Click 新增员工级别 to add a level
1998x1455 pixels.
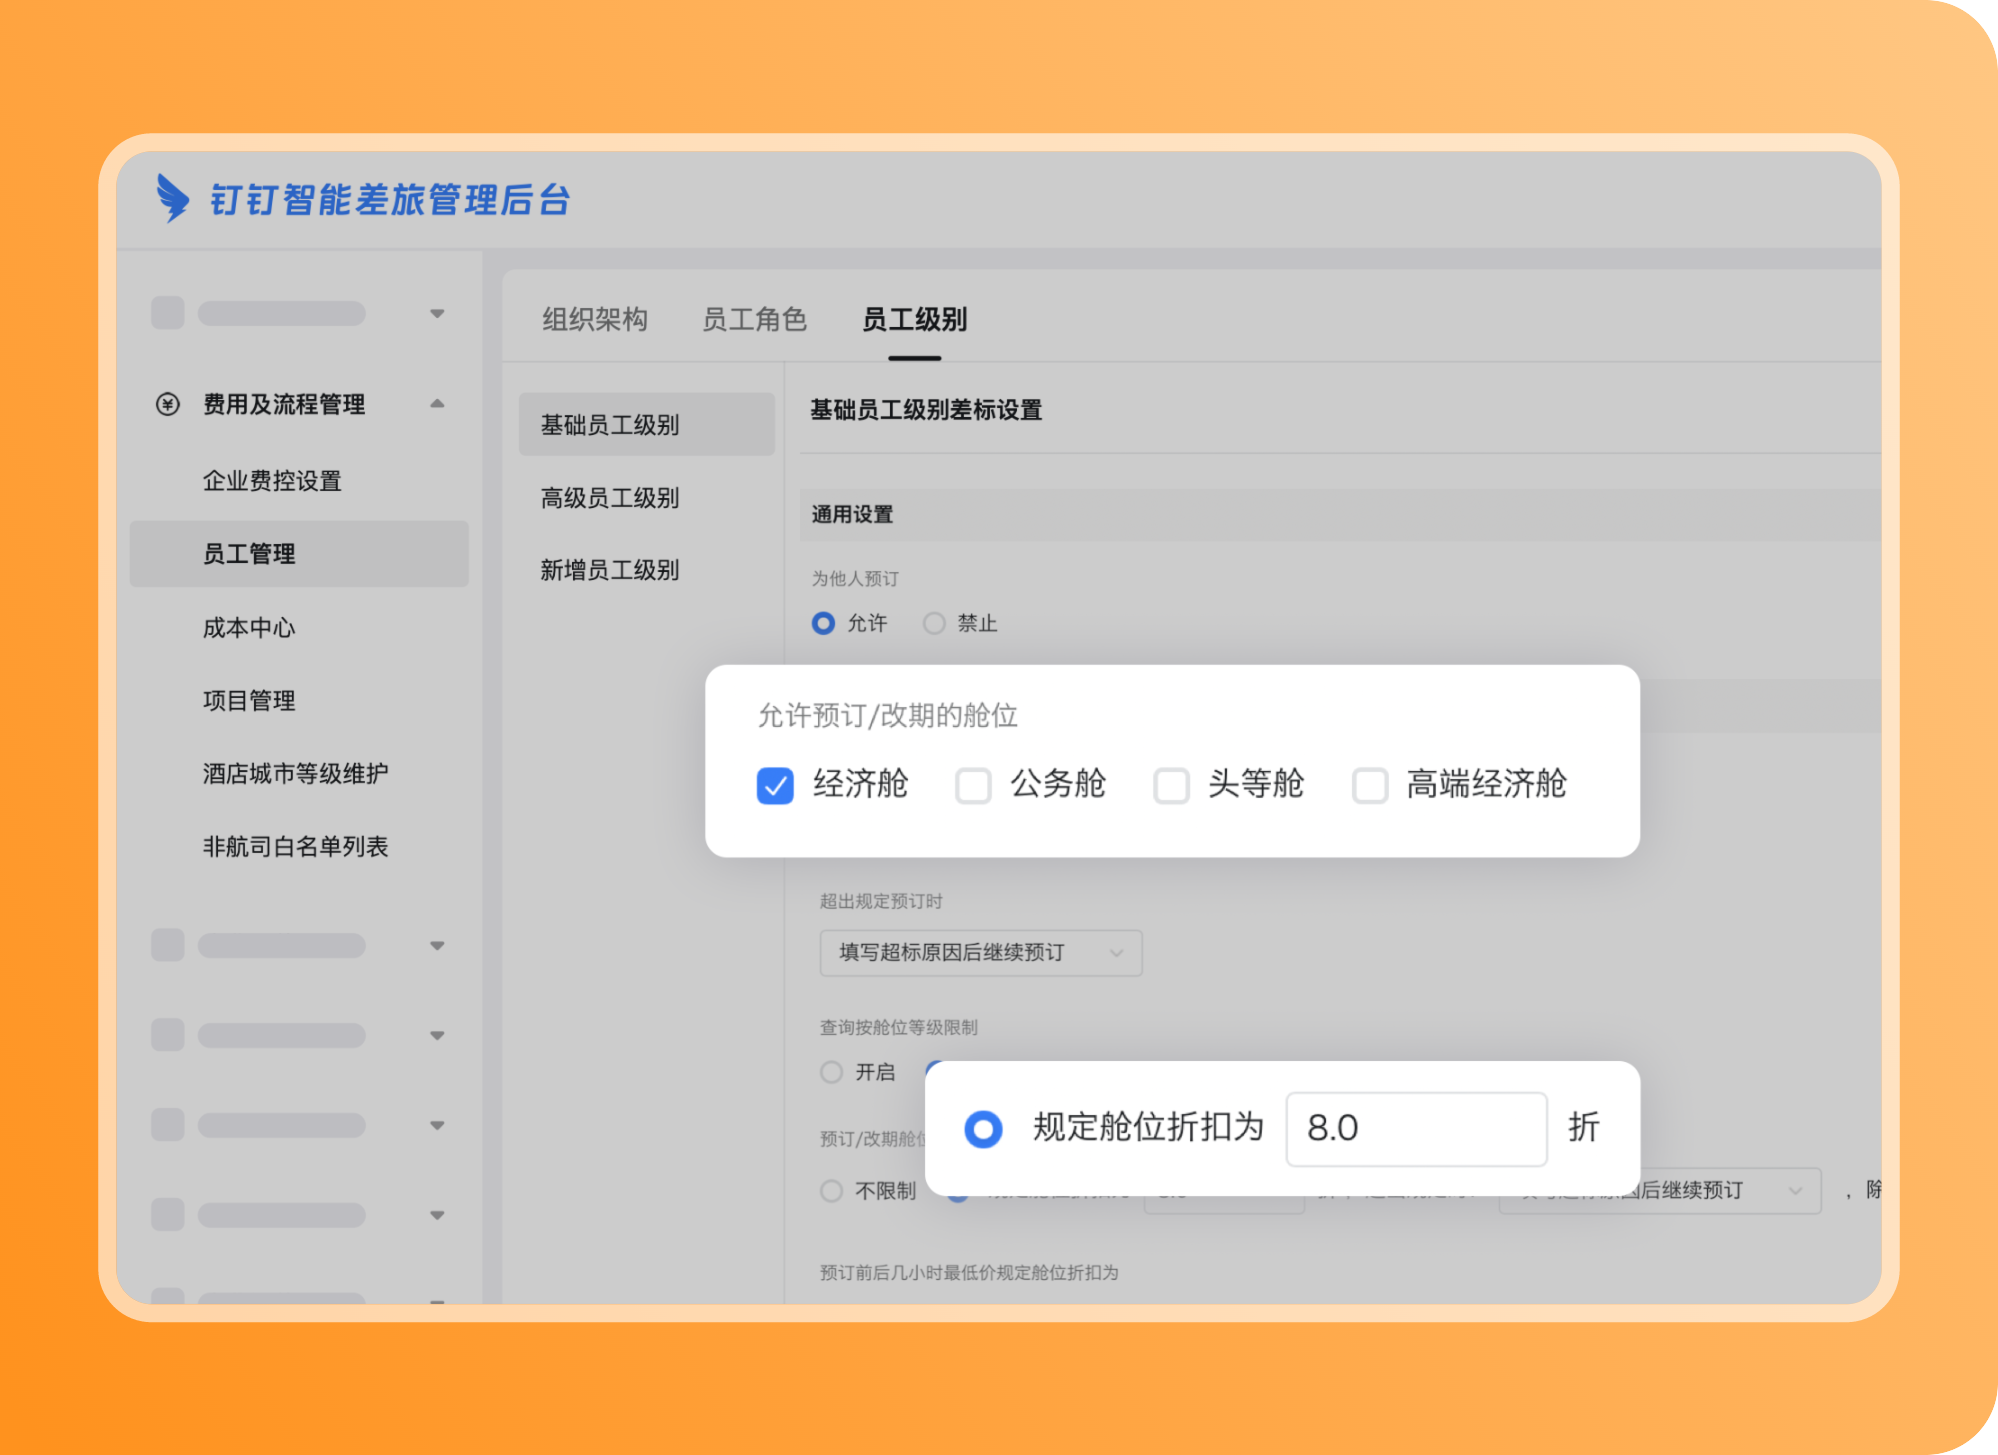click(x=610, y=570)
